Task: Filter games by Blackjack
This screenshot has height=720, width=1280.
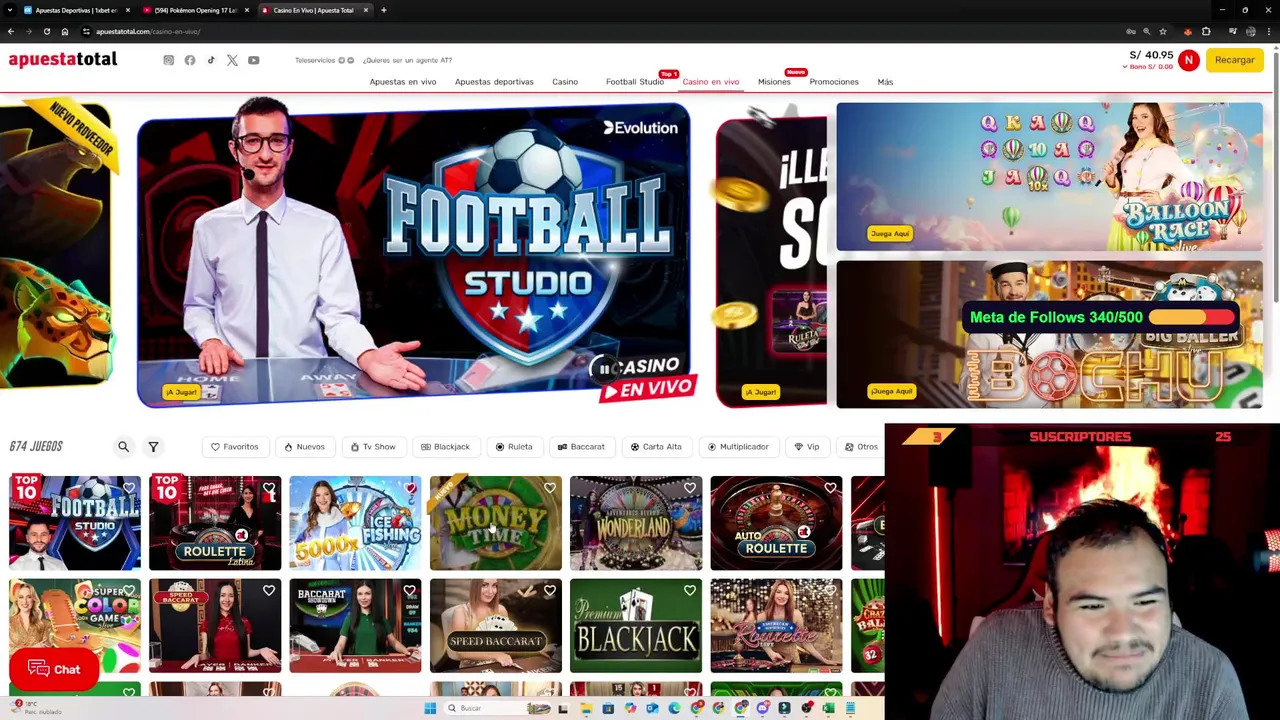Action: [445, 447]
